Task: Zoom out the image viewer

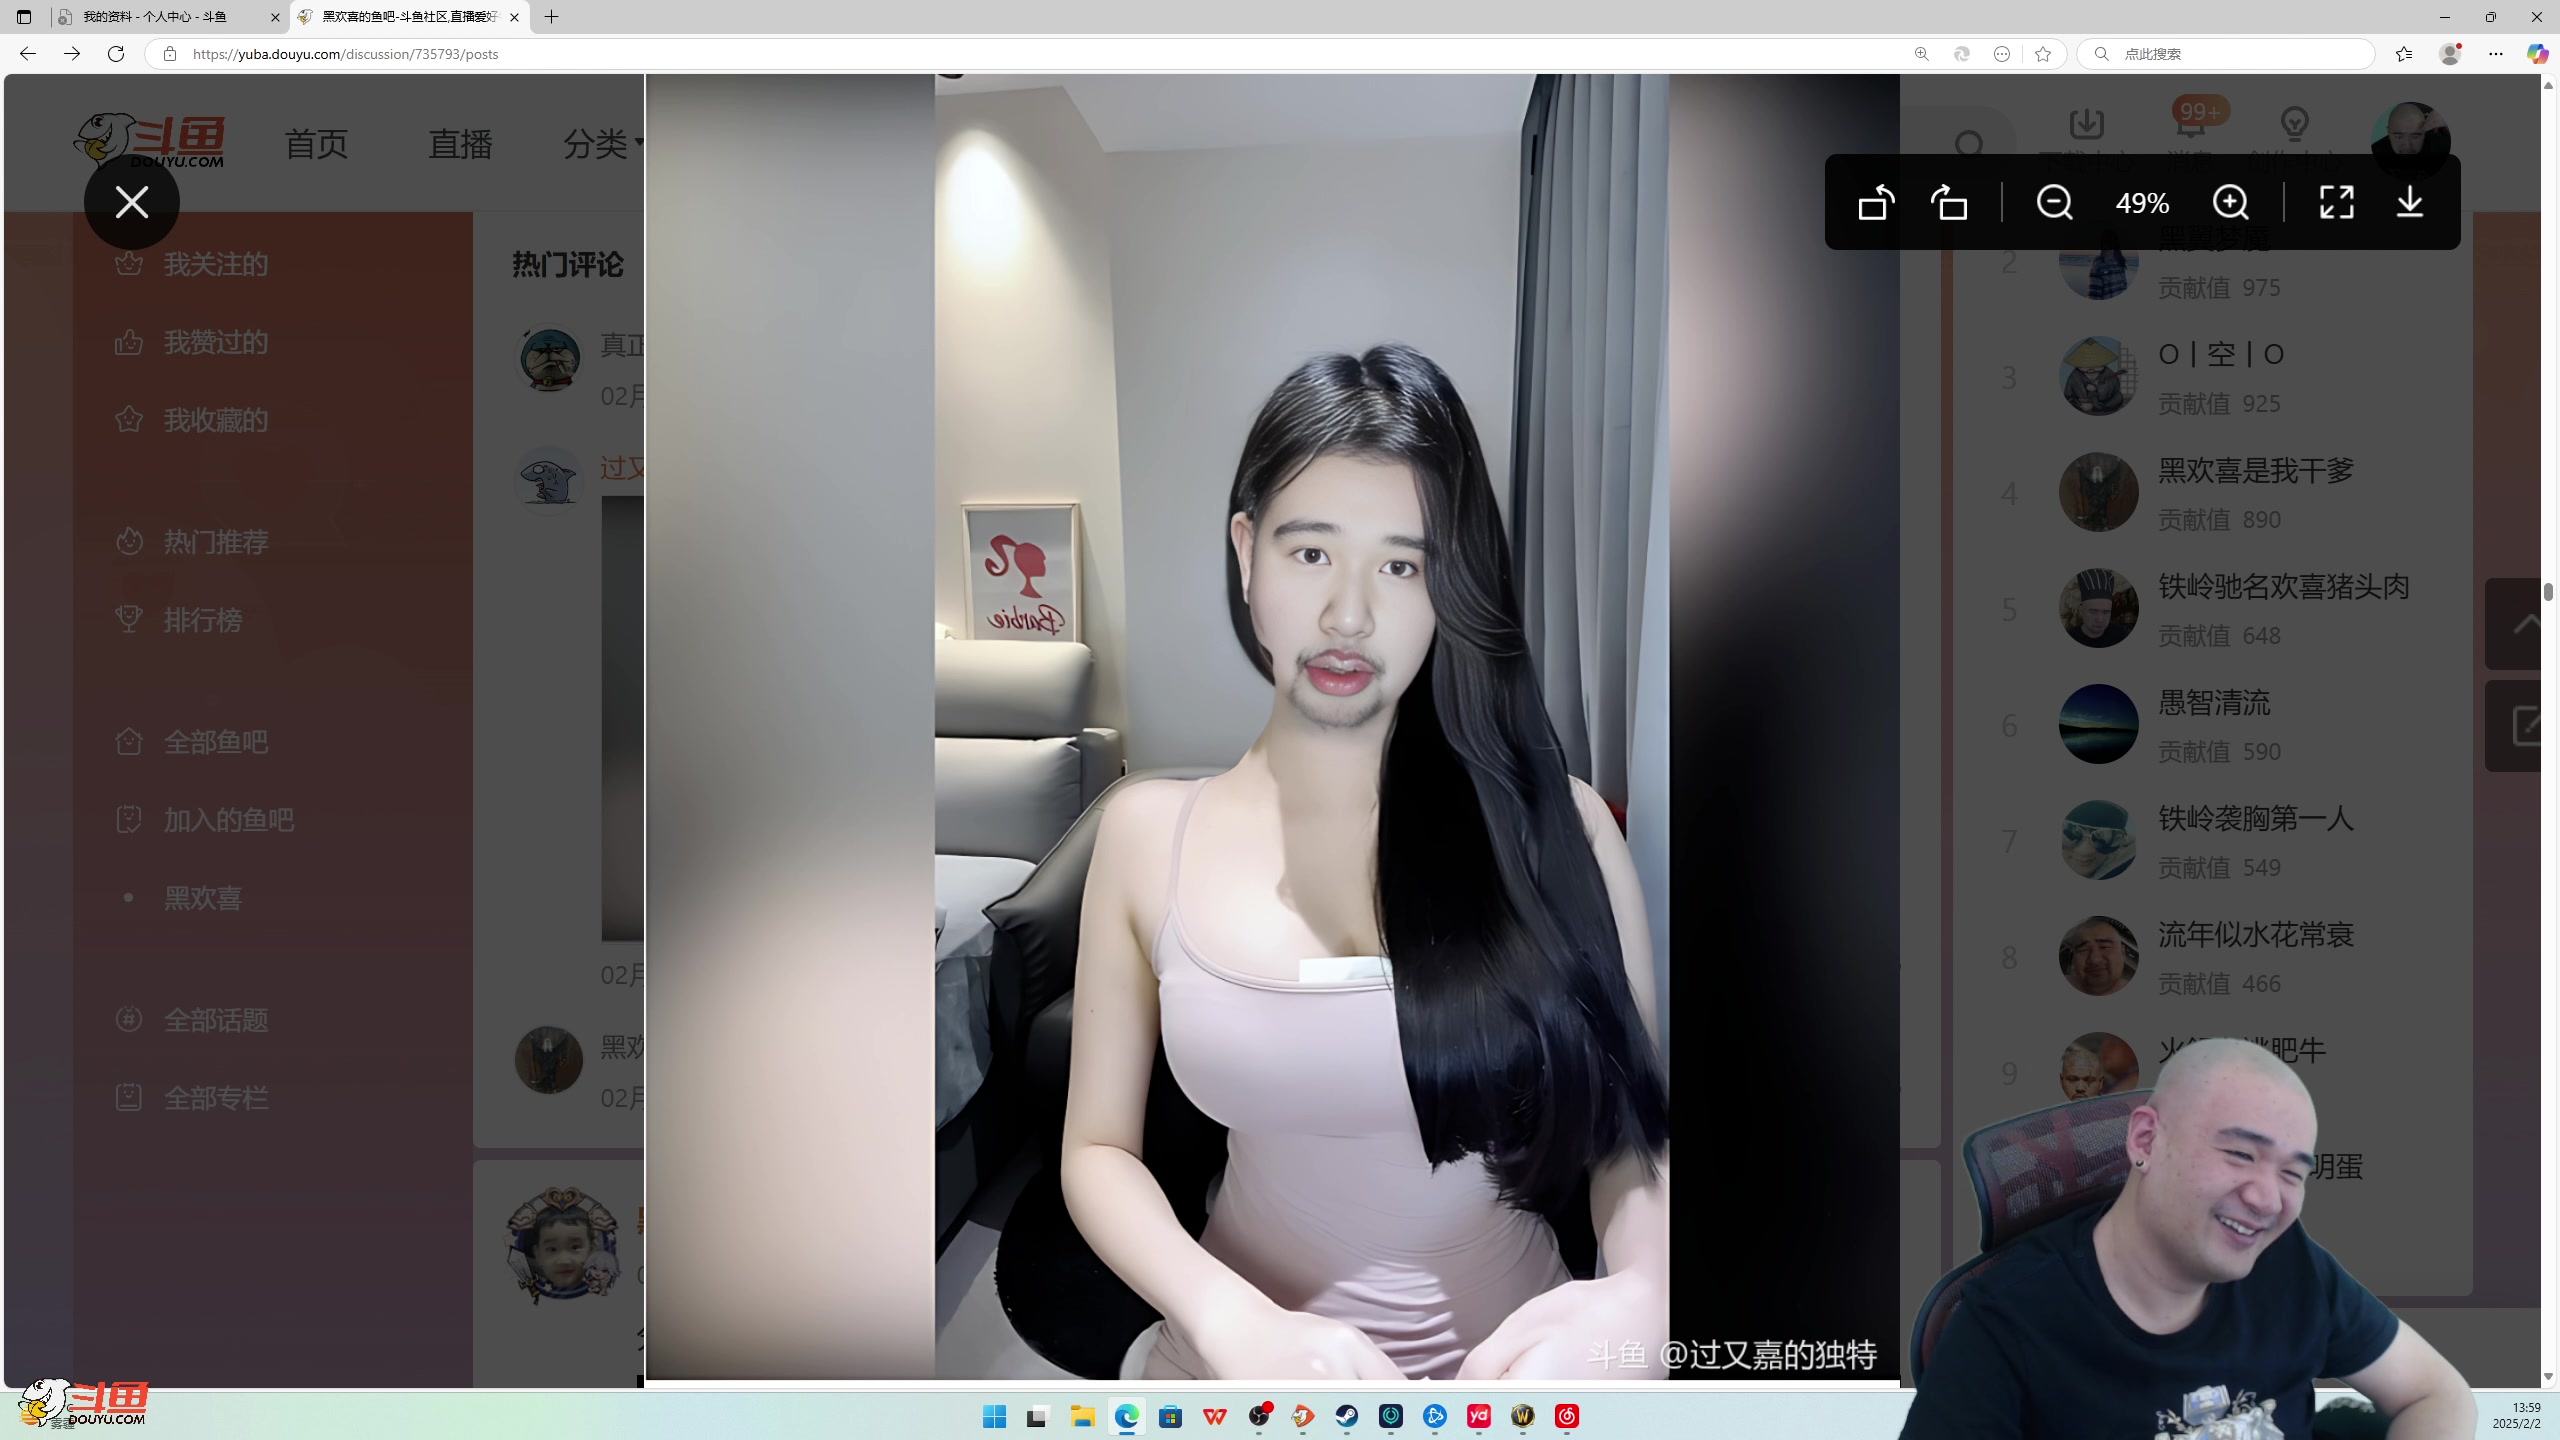Action: tap(2054, 203)
